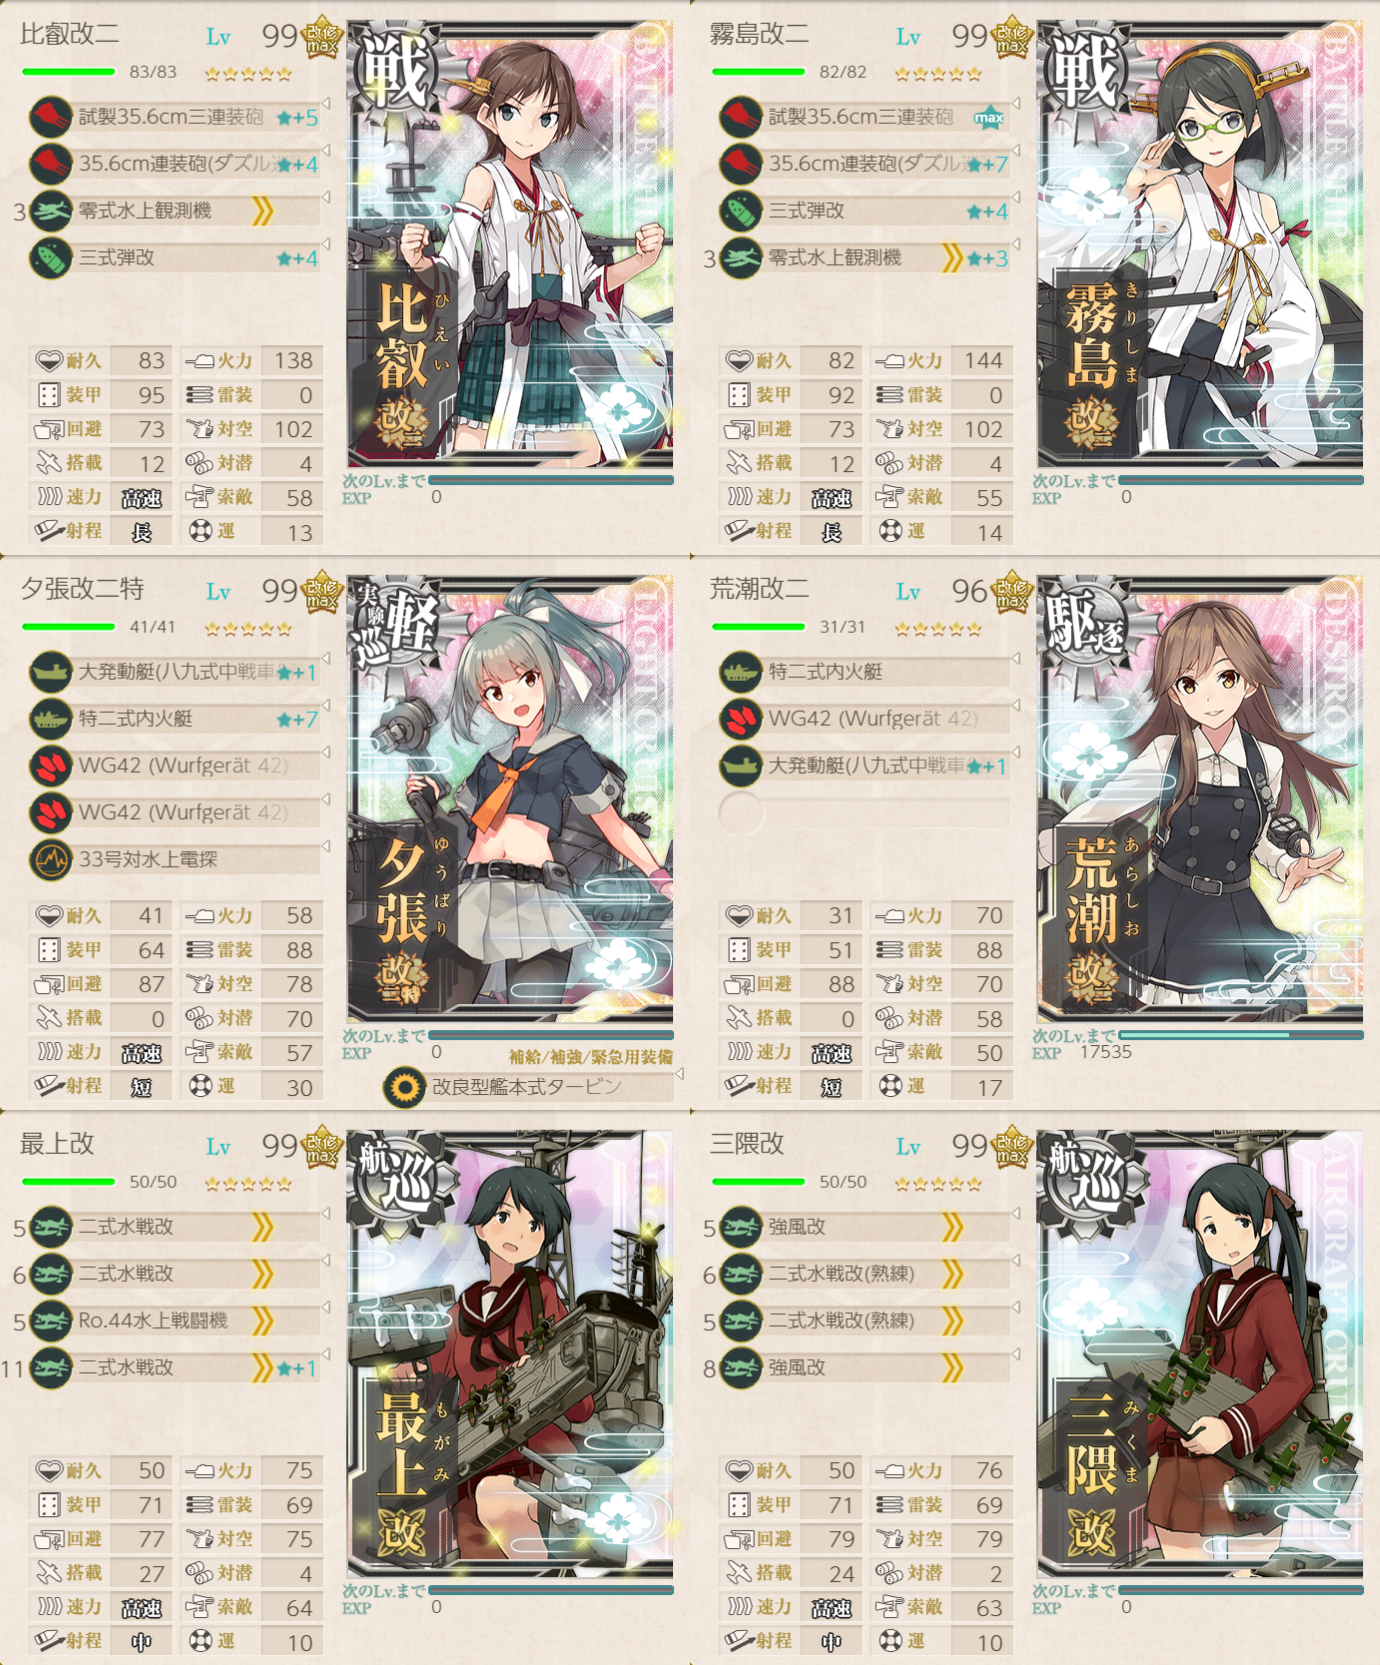Open Mogami's character card portrait
This screenshot has height=1665, width=1380.
(510, 1354)
